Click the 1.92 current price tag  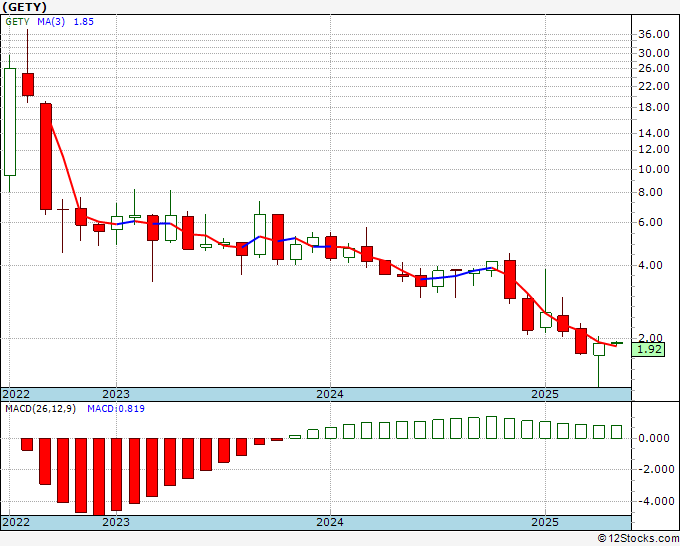click(648, 349)
